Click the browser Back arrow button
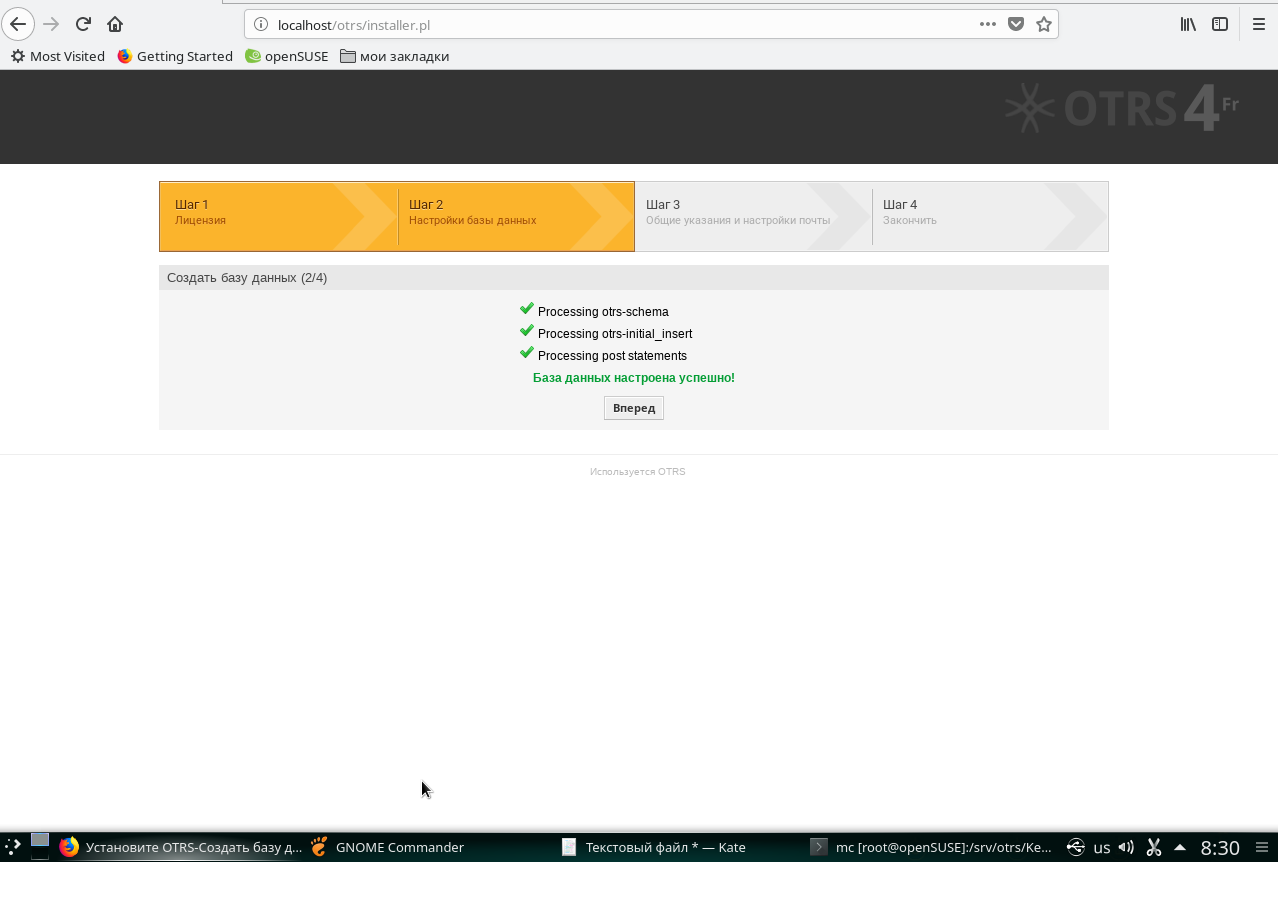 pos(18,24)
